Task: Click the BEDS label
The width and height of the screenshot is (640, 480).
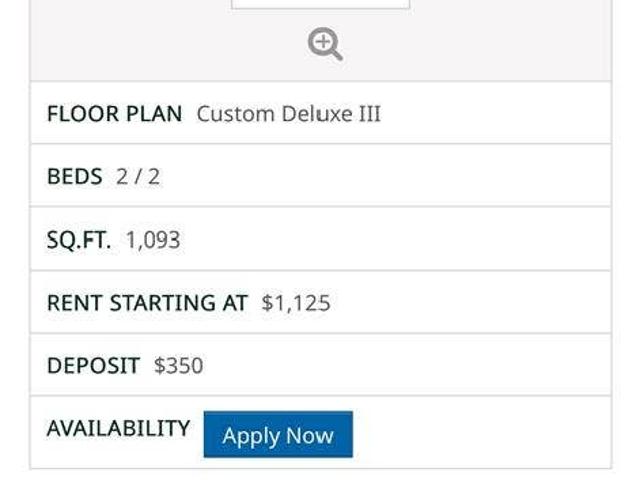Action: point(74,177)
